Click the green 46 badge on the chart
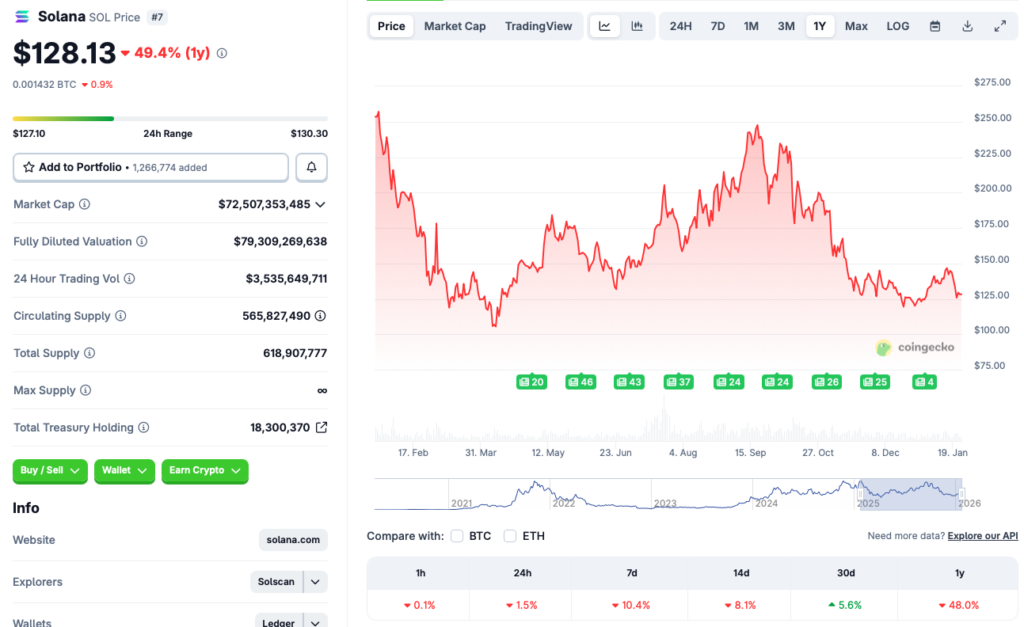The width and height of the screenshot is (1024, 627). (580, 381)
